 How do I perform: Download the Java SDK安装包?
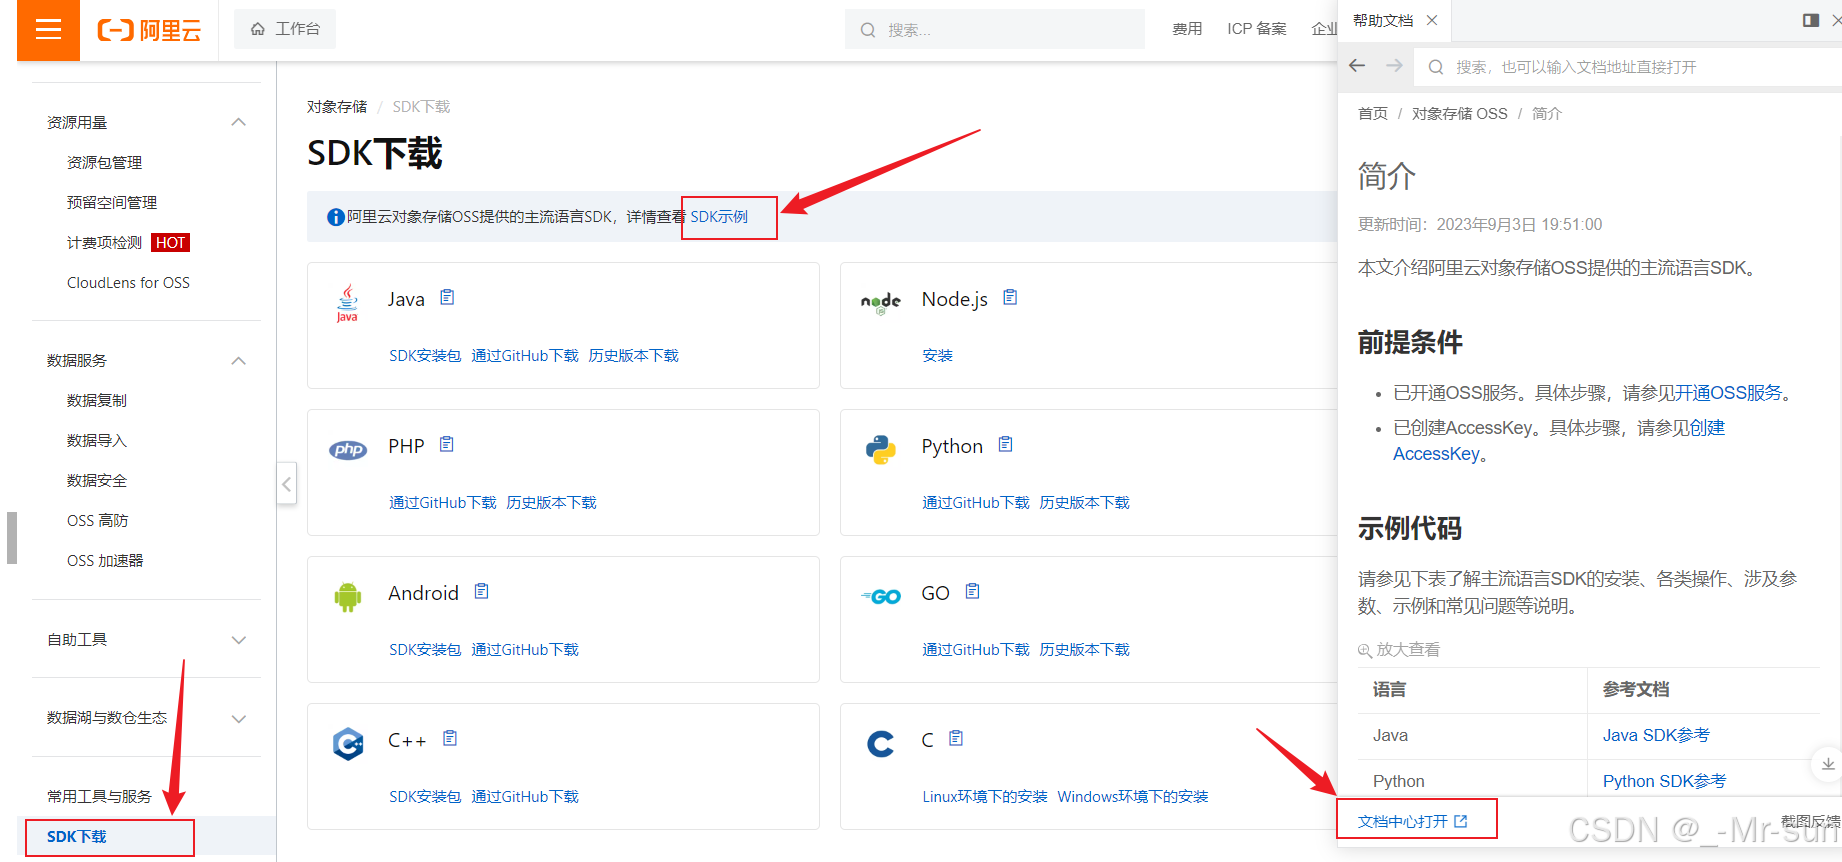click(425, 356)
